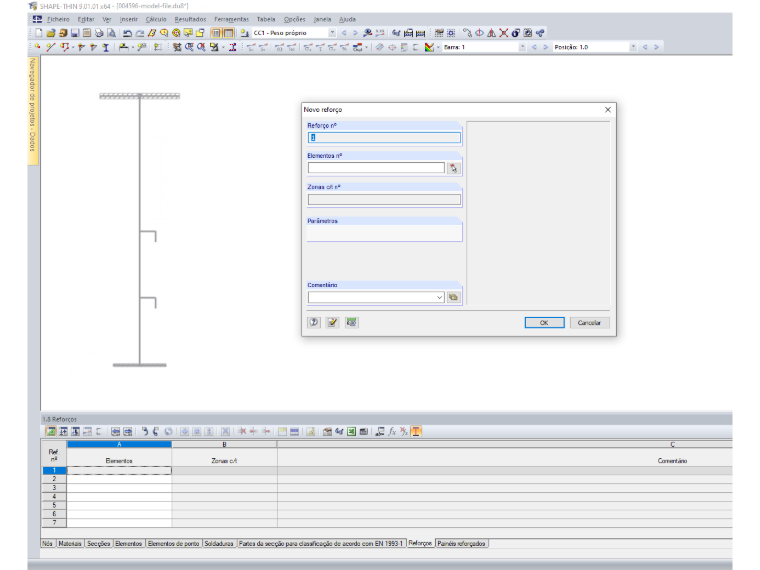Open the CC1 - Peso próprio dropdown

[332, 33]
